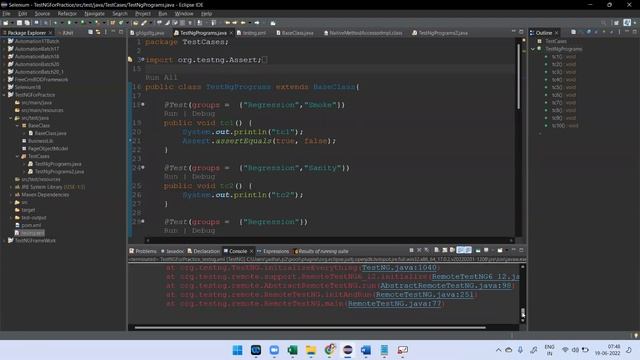
Task: Click the RemoteTestNG.java:251 link
Action: 424,295
